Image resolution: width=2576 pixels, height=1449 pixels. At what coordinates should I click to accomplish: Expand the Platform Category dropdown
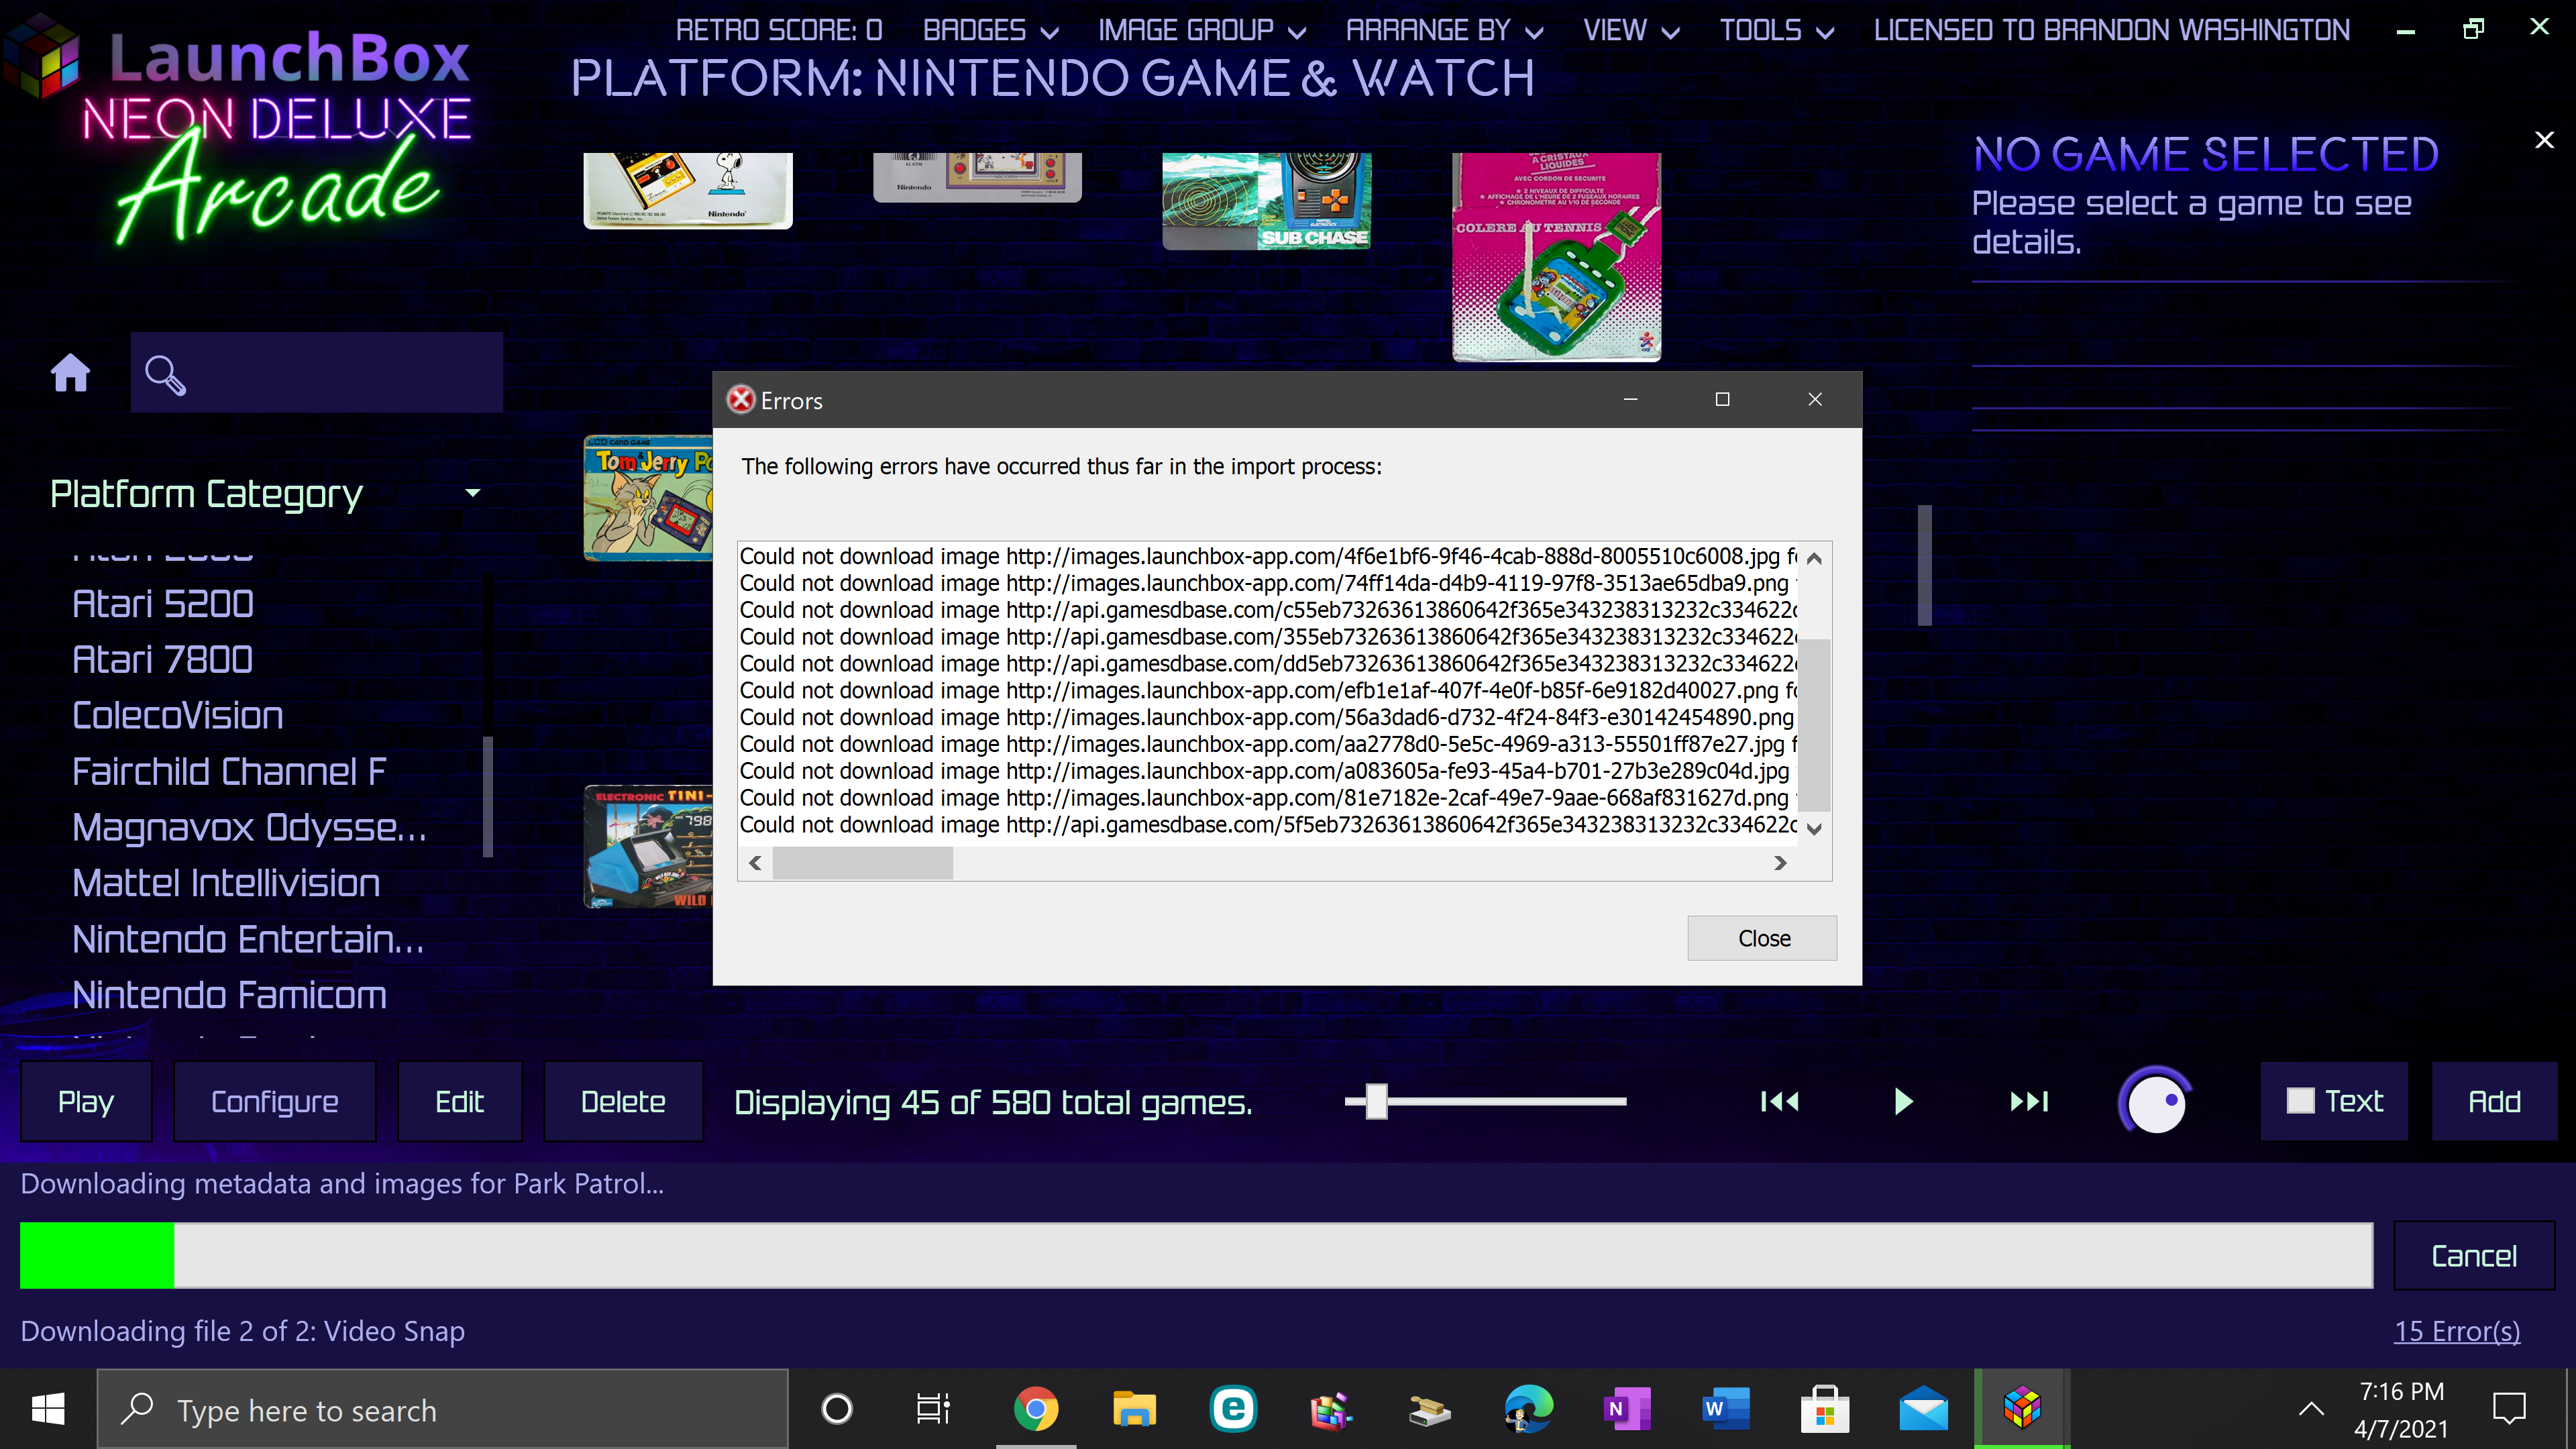click(x=473, y=493)
